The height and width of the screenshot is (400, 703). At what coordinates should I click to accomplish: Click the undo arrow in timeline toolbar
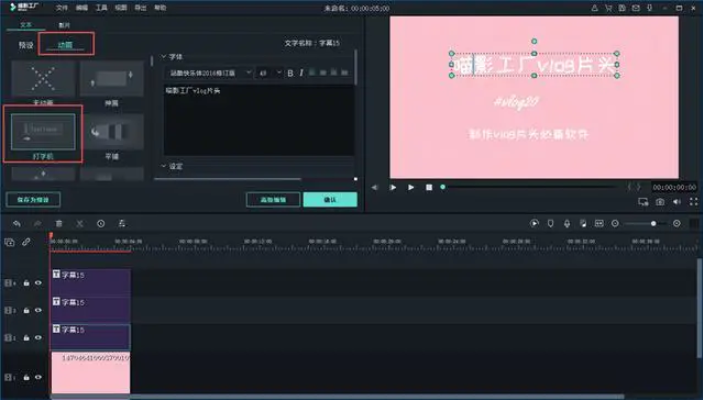[16, 223]
